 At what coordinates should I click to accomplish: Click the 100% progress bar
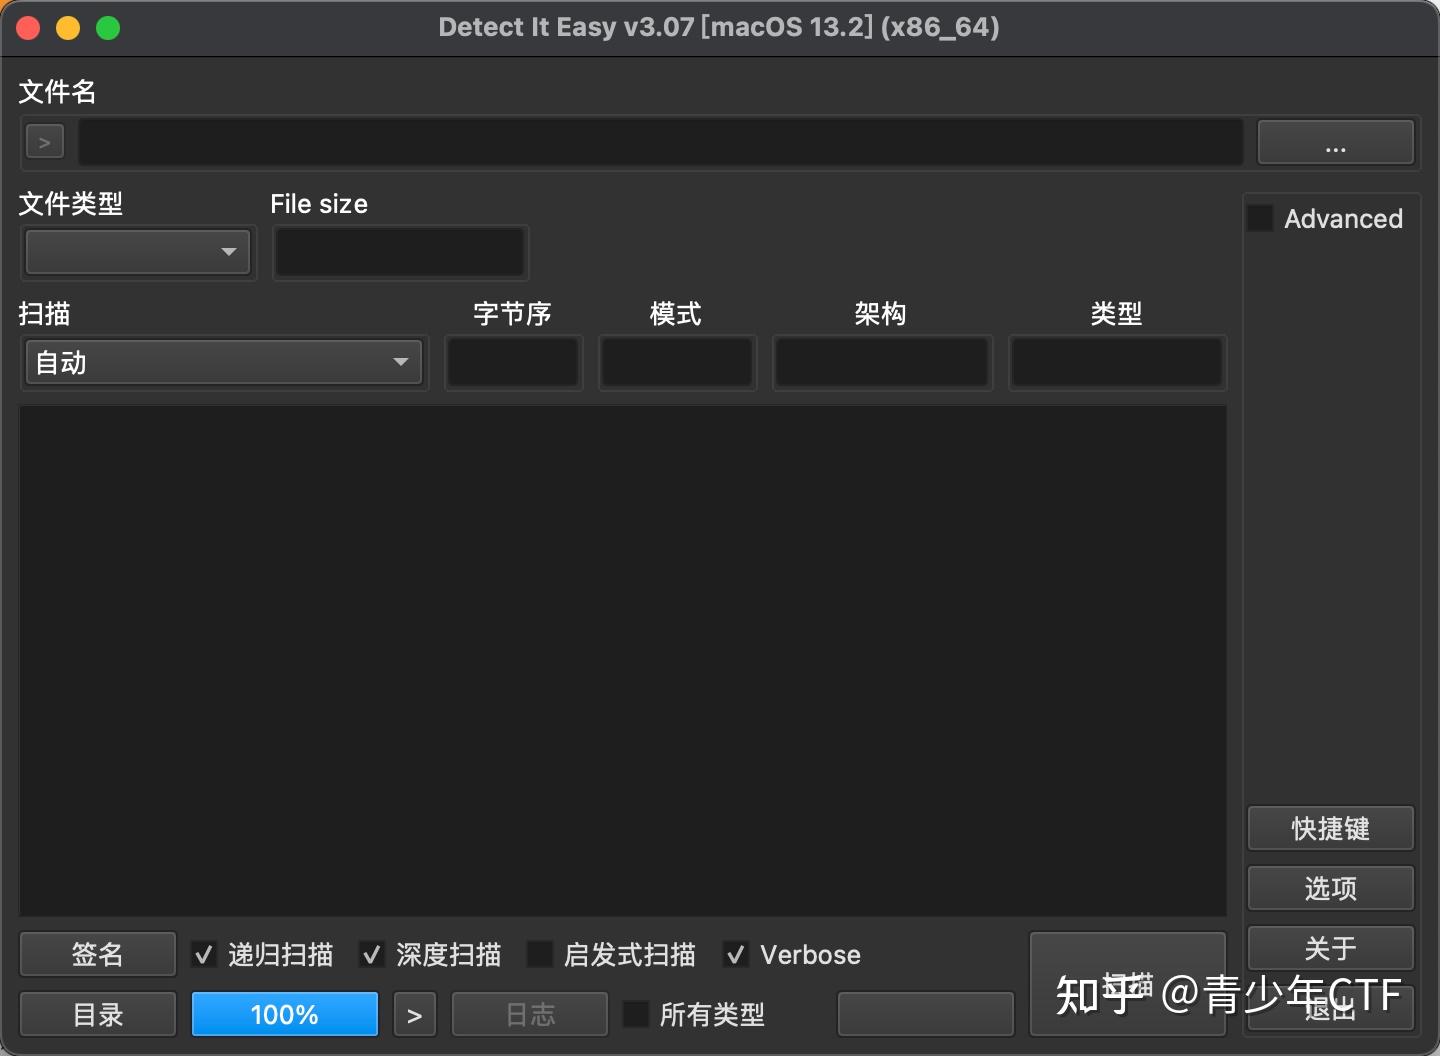[285, 1014]
